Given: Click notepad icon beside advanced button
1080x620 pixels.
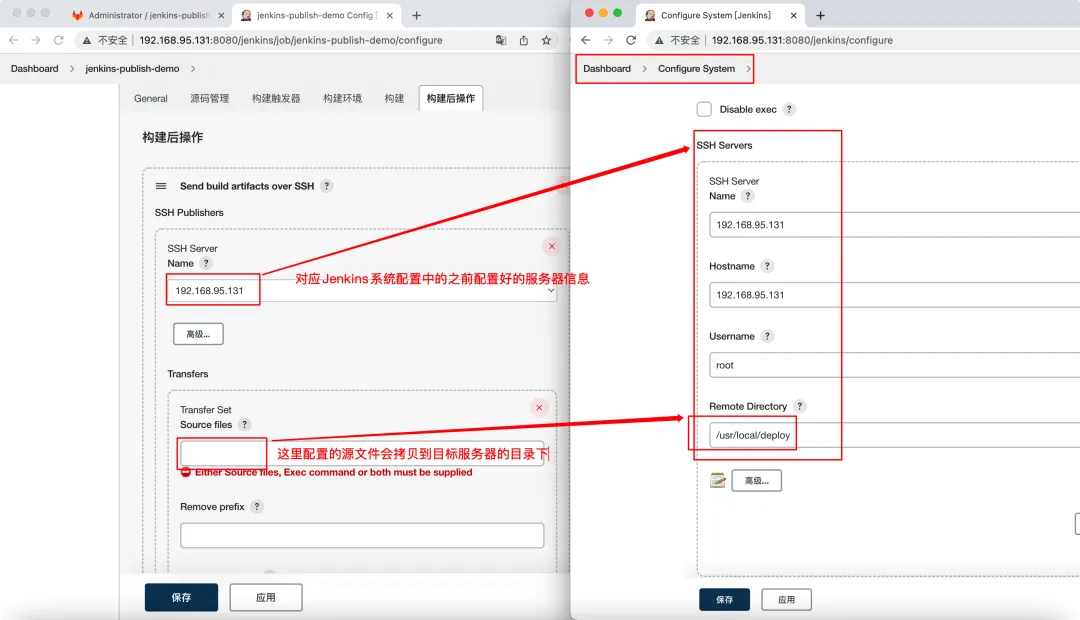Looking at the screenshot, I should click(x=718, y=480).
